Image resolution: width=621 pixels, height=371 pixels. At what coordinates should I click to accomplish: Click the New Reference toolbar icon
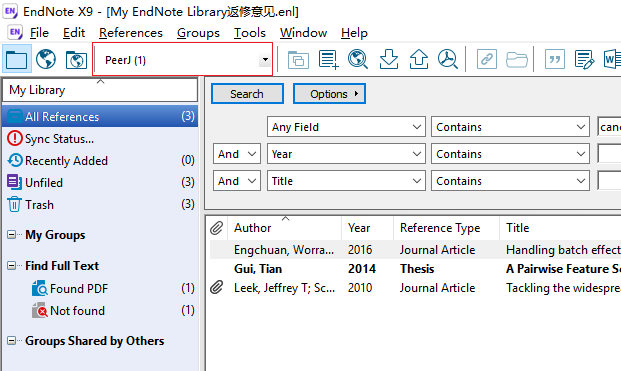(328, 60)
